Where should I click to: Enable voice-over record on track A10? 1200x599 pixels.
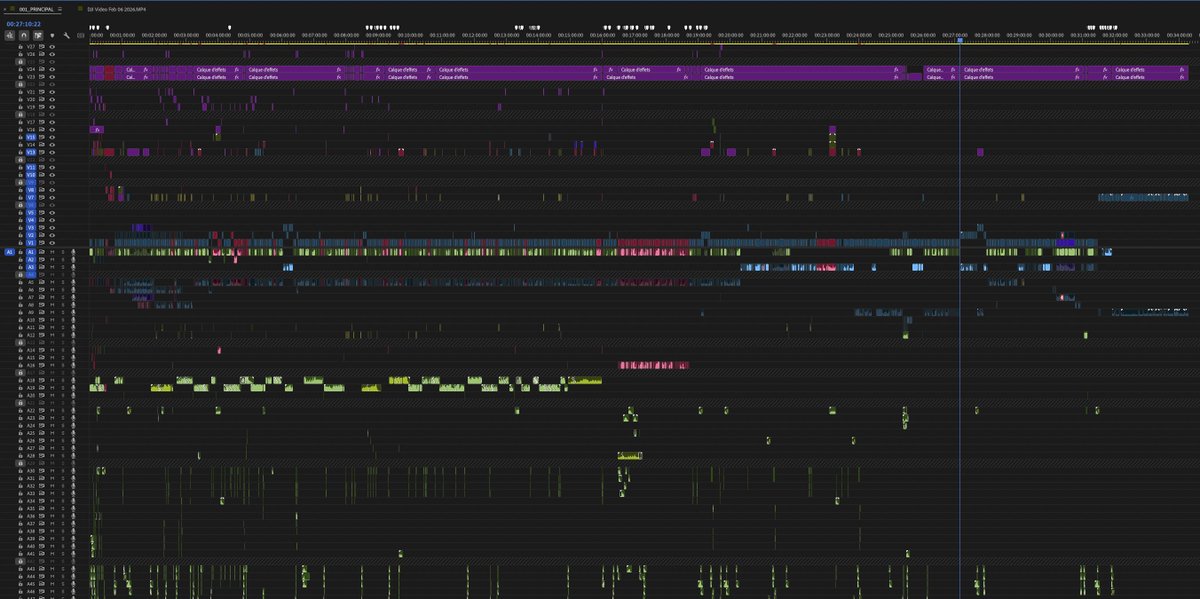(73, 320)
